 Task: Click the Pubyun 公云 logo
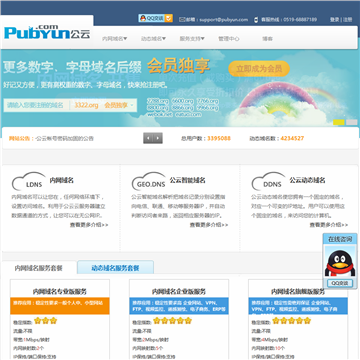pos(47,32)
